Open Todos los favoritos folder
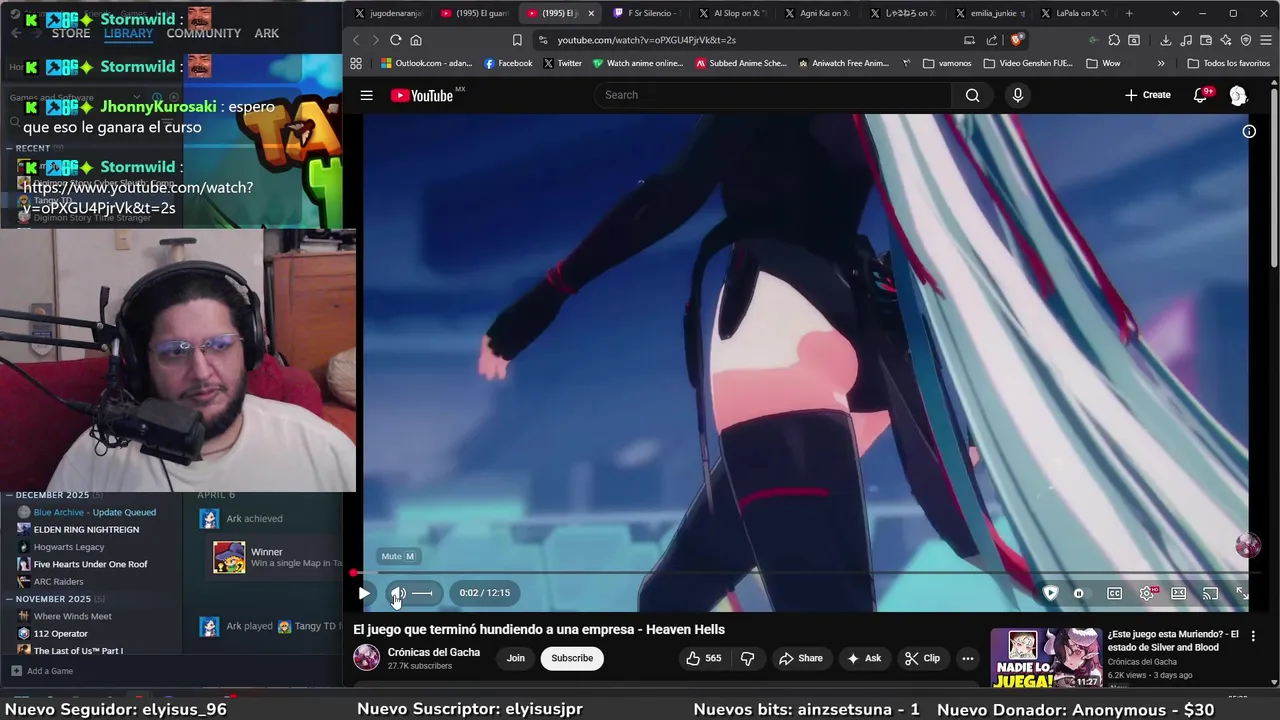 coord(1228,63)
